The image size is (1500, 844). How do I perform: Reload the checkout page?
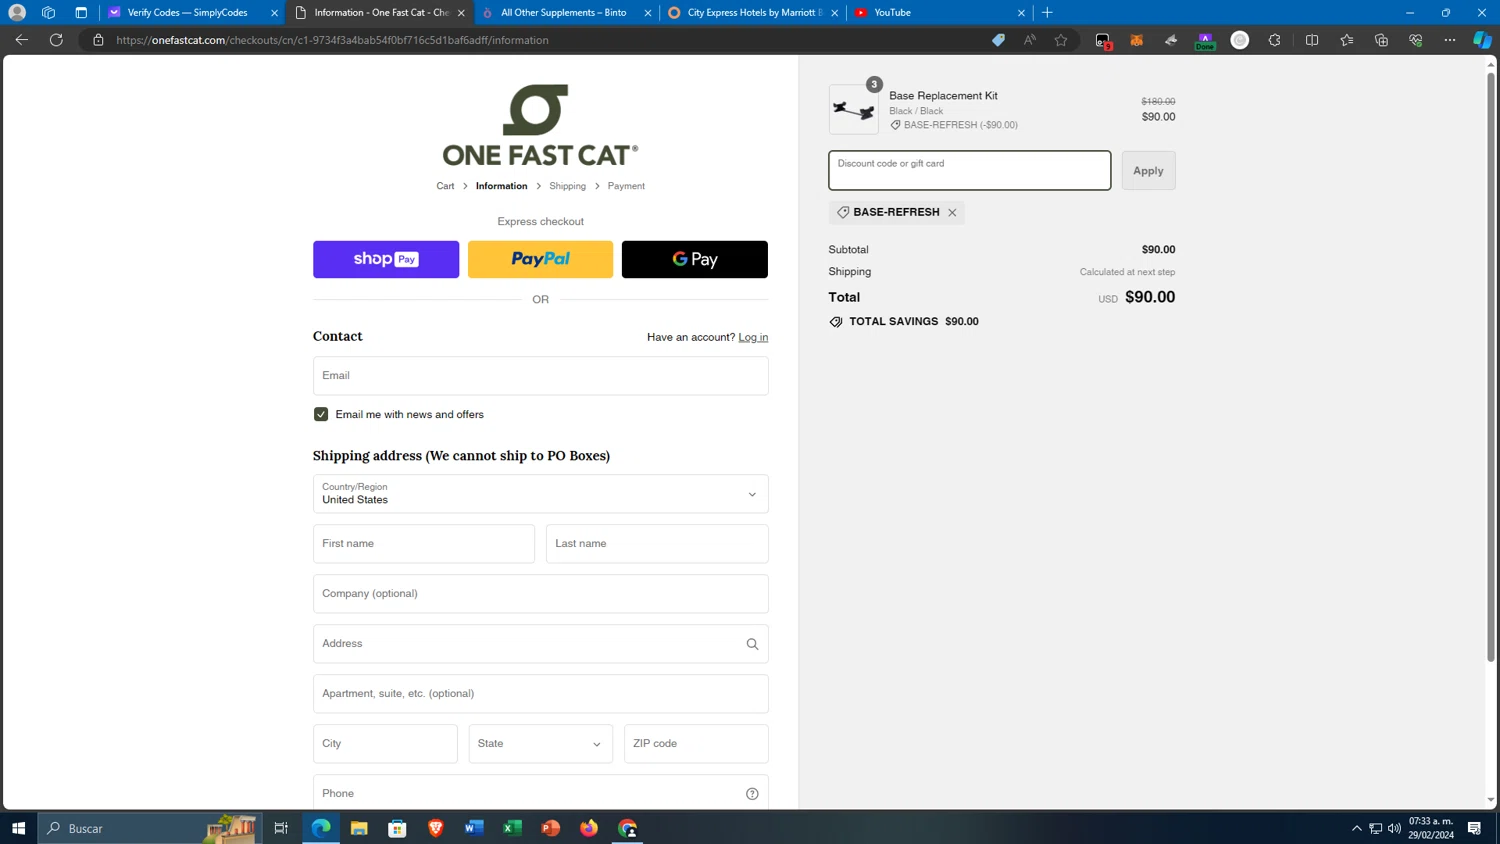click(56, 40)
